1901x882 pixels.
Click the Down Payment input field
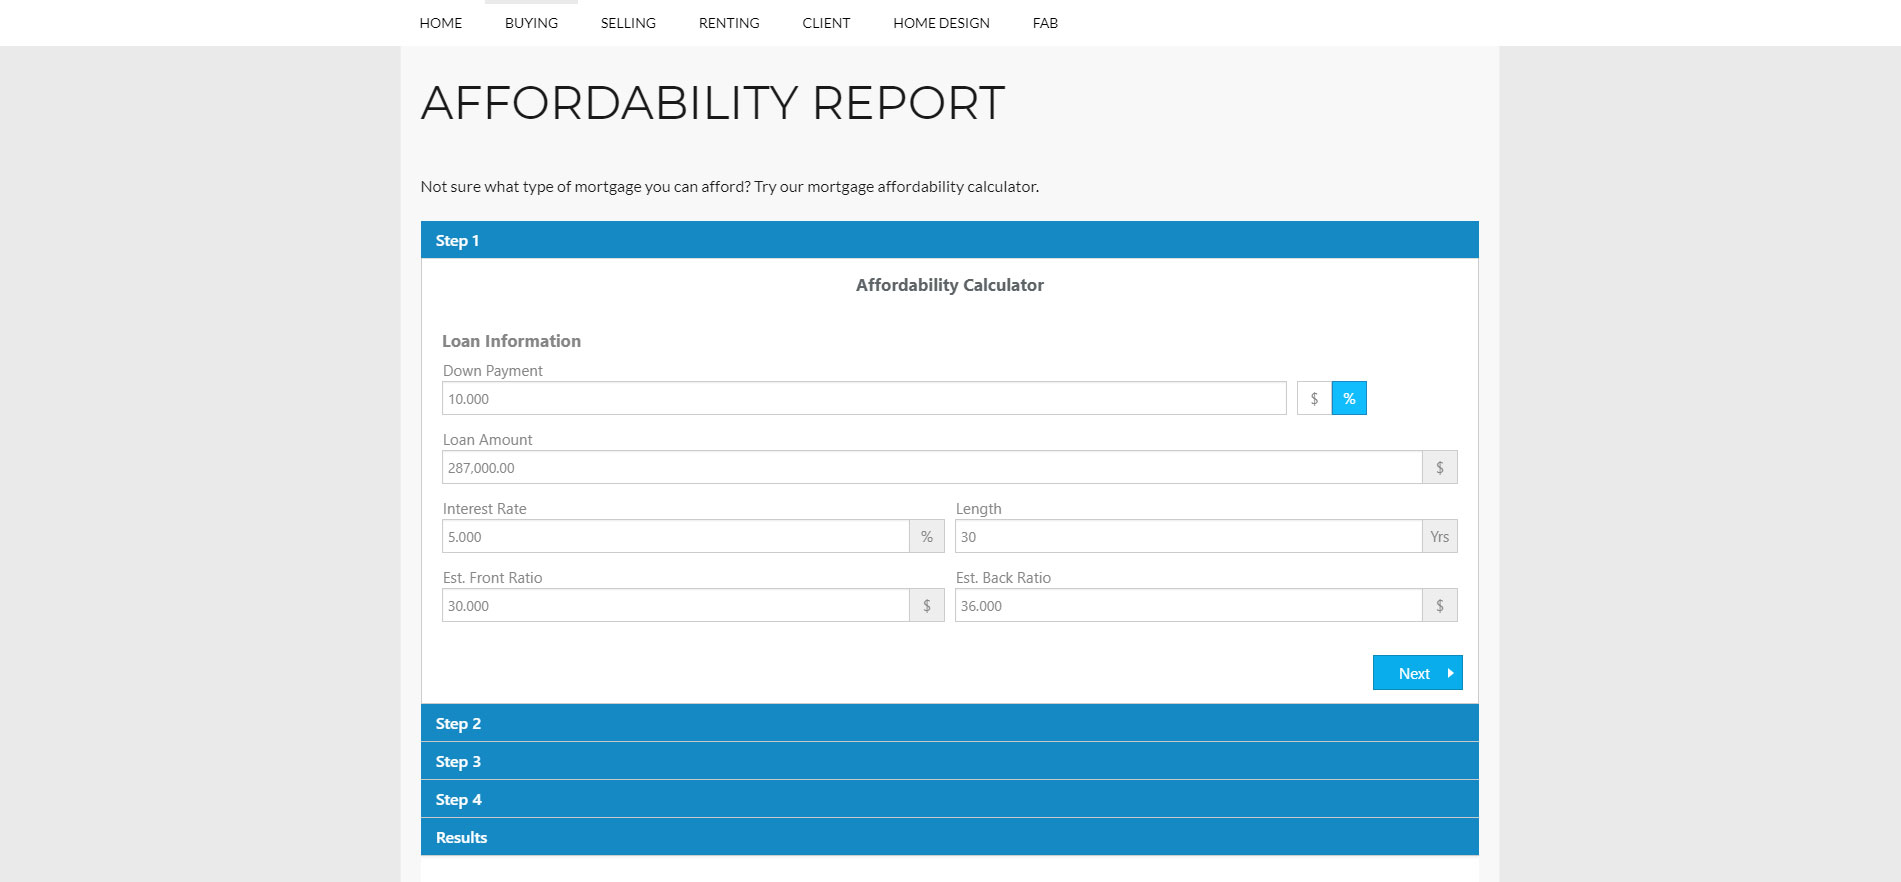tap(864, 398)
